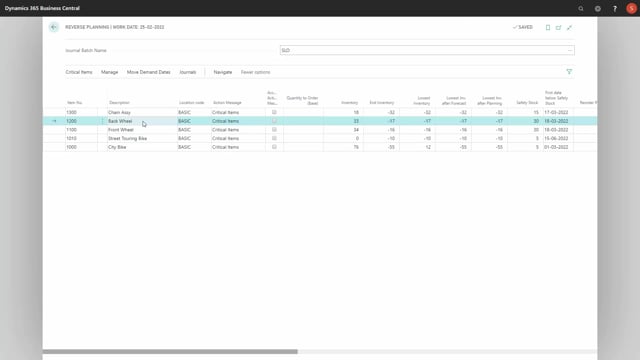Tick Accept Action Message for Back Wheel
Image resolution: width=640 pixels, height=360 pixels.
(x=274, y=121)
